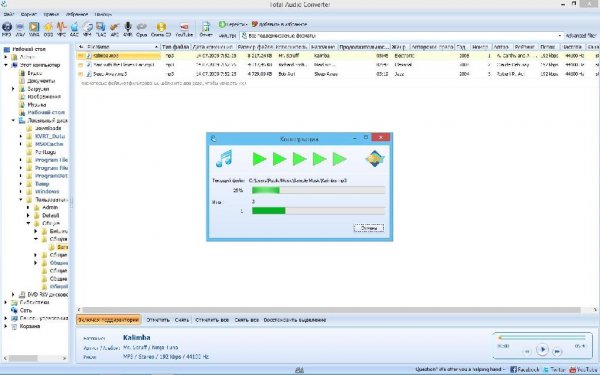Expand the Admin user folder node
600x375 pixels.
[28, 207]
